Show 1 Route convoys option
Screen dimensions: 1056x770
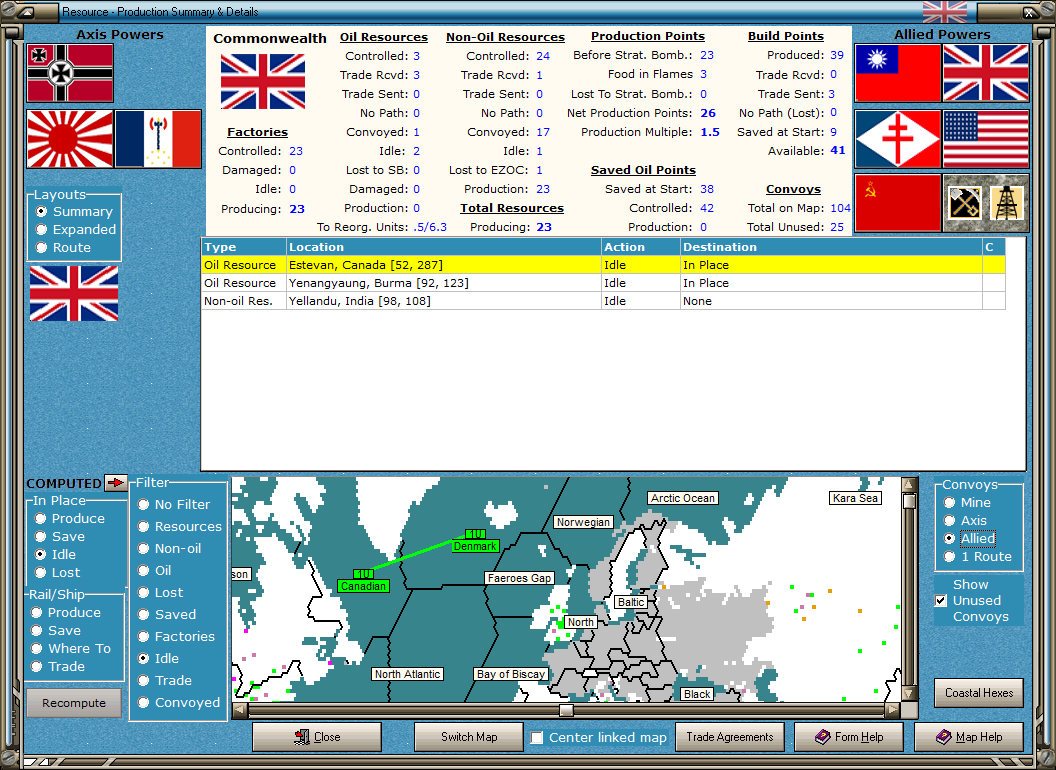click(978, 556)
